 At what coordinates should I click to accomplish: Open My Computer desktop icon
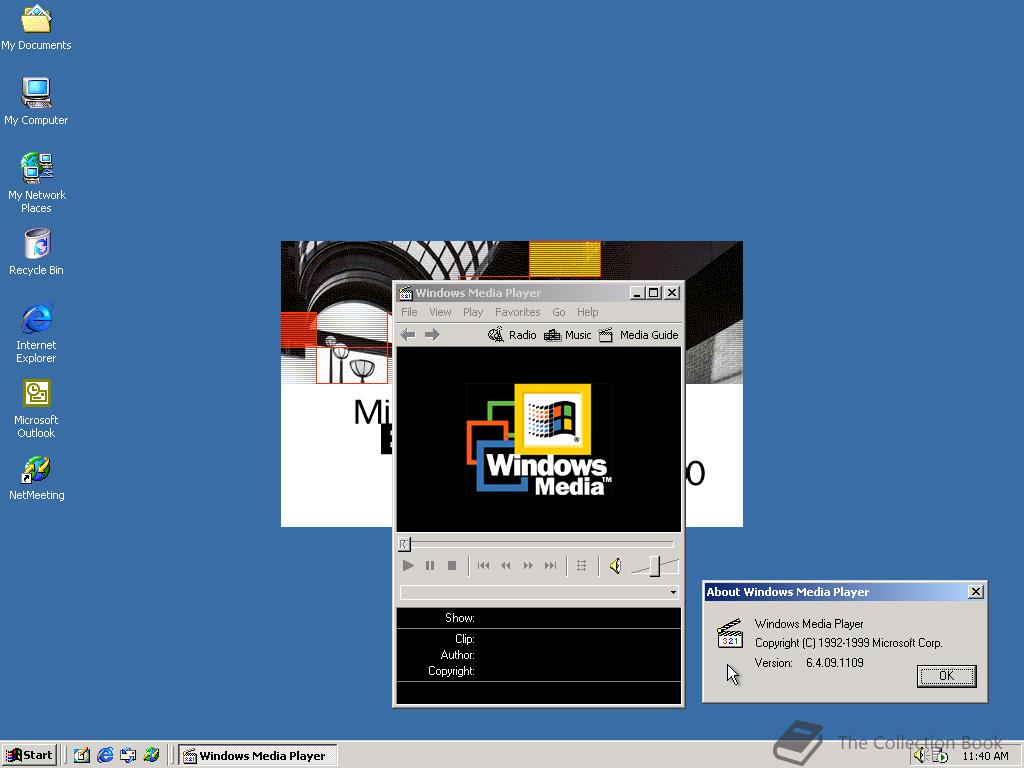36,101
